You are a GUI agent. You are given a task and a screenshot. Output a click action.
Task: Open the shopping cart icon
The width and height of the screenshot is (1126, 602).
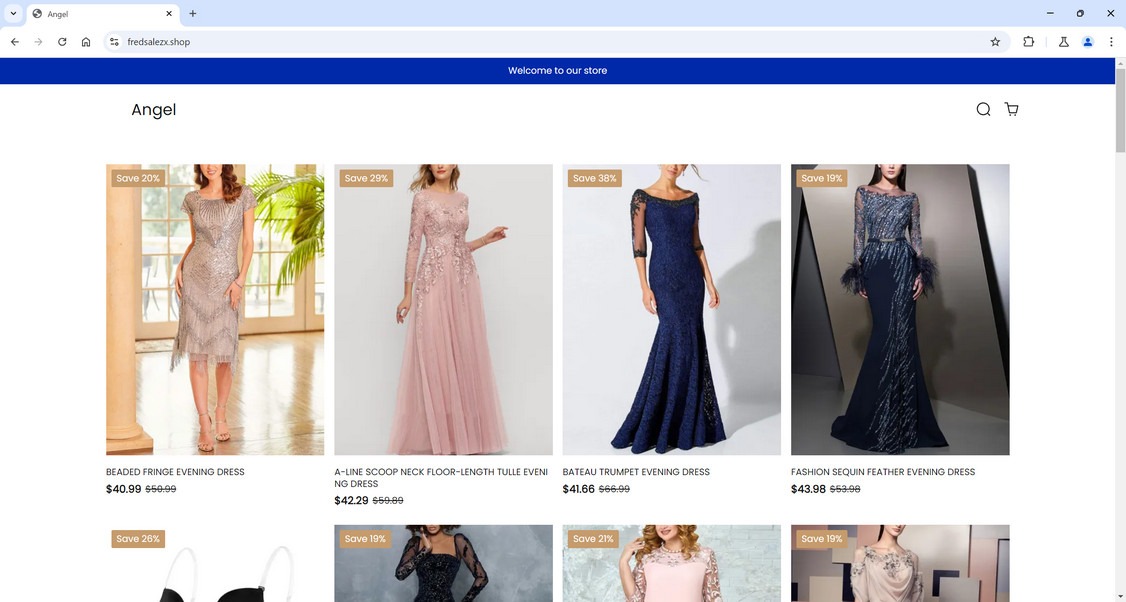(1011, 109)
